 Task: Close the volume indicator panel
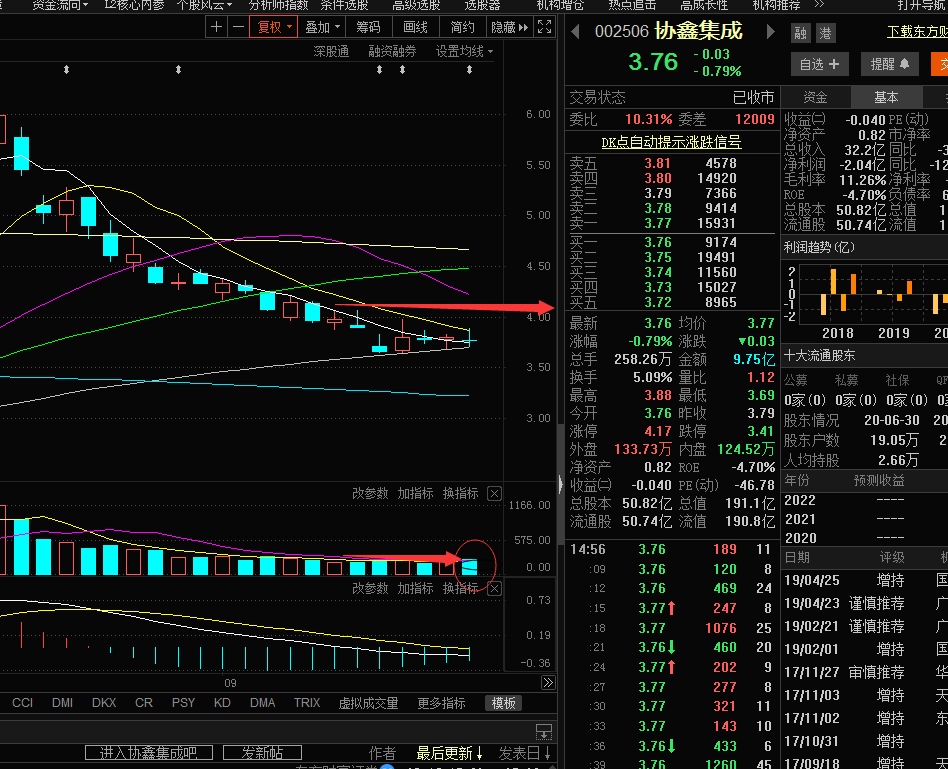(x=495, y=493)
